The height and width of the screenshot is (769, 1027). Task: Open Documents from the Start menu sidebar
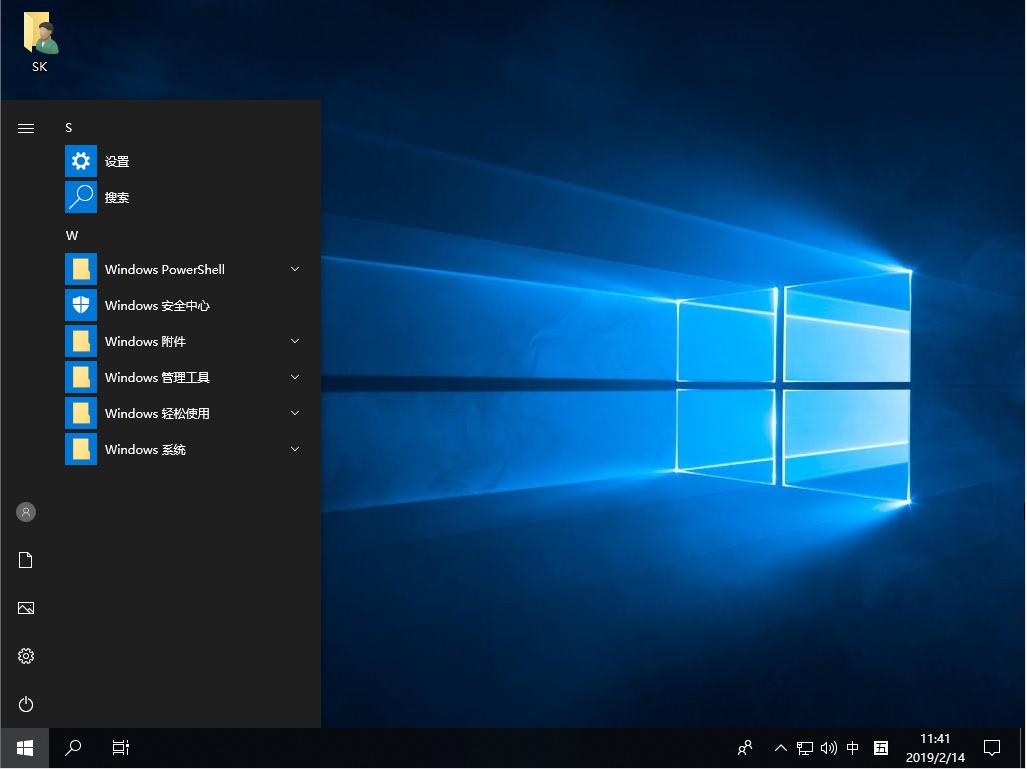pyautogui.click(x=25, y=560)
